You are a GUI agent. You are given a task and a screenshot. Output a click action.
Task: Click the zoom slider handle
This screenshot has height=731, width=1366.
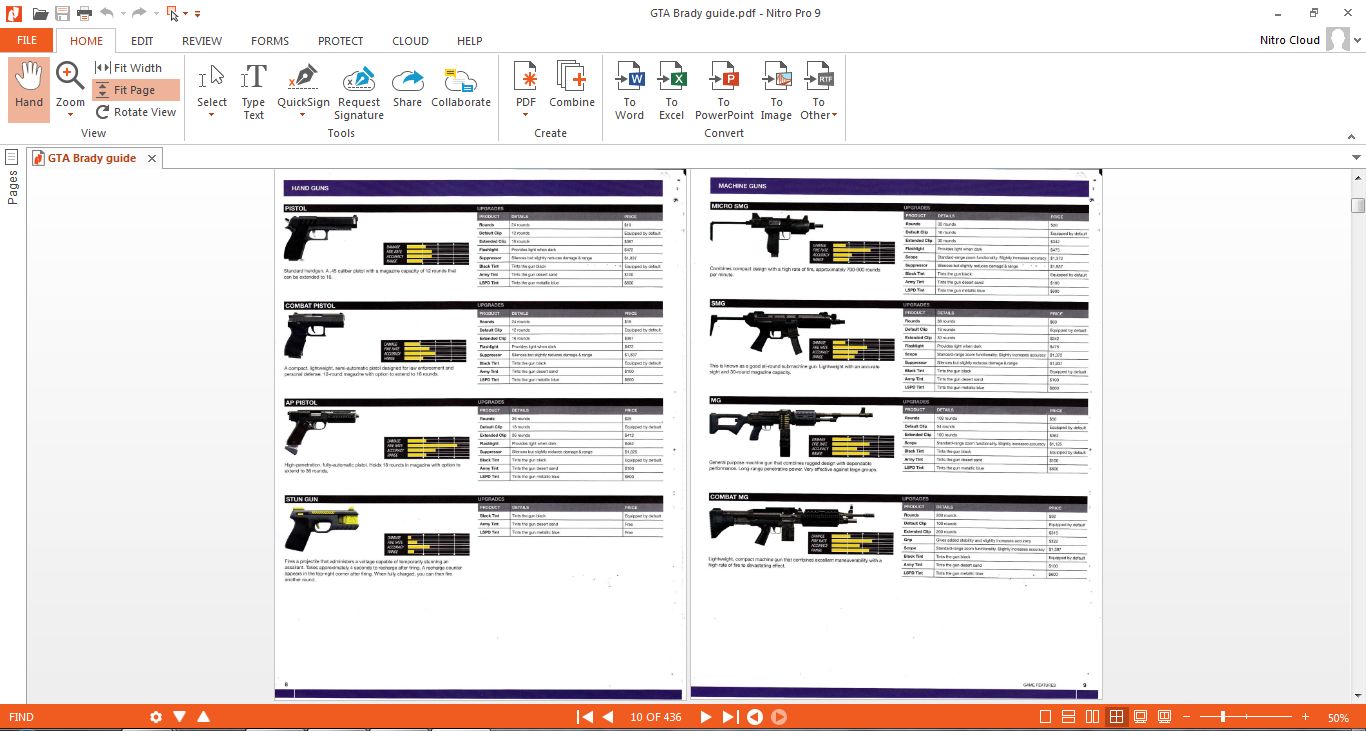(x=1223, y=717)
